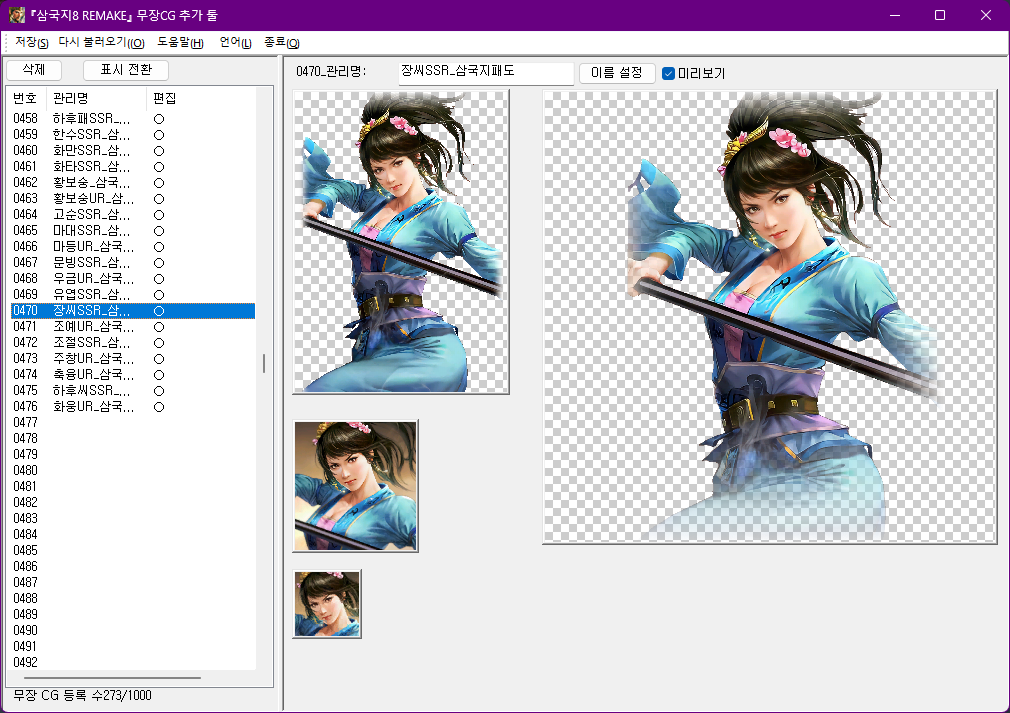This screenshot has height=713, width=1010.
Task: Select row 0471 조예UR
Action: 133,327
